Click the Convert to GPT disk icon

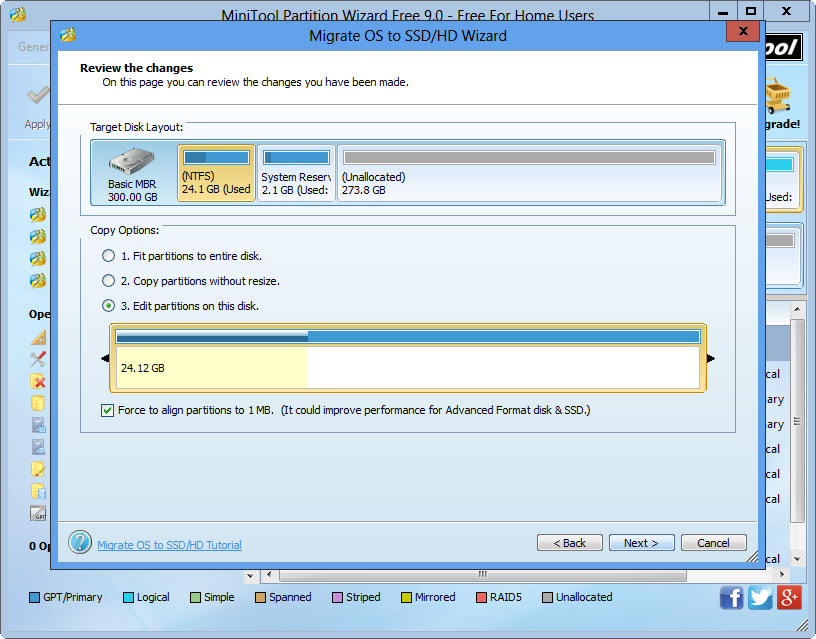(x=38, y=513)
